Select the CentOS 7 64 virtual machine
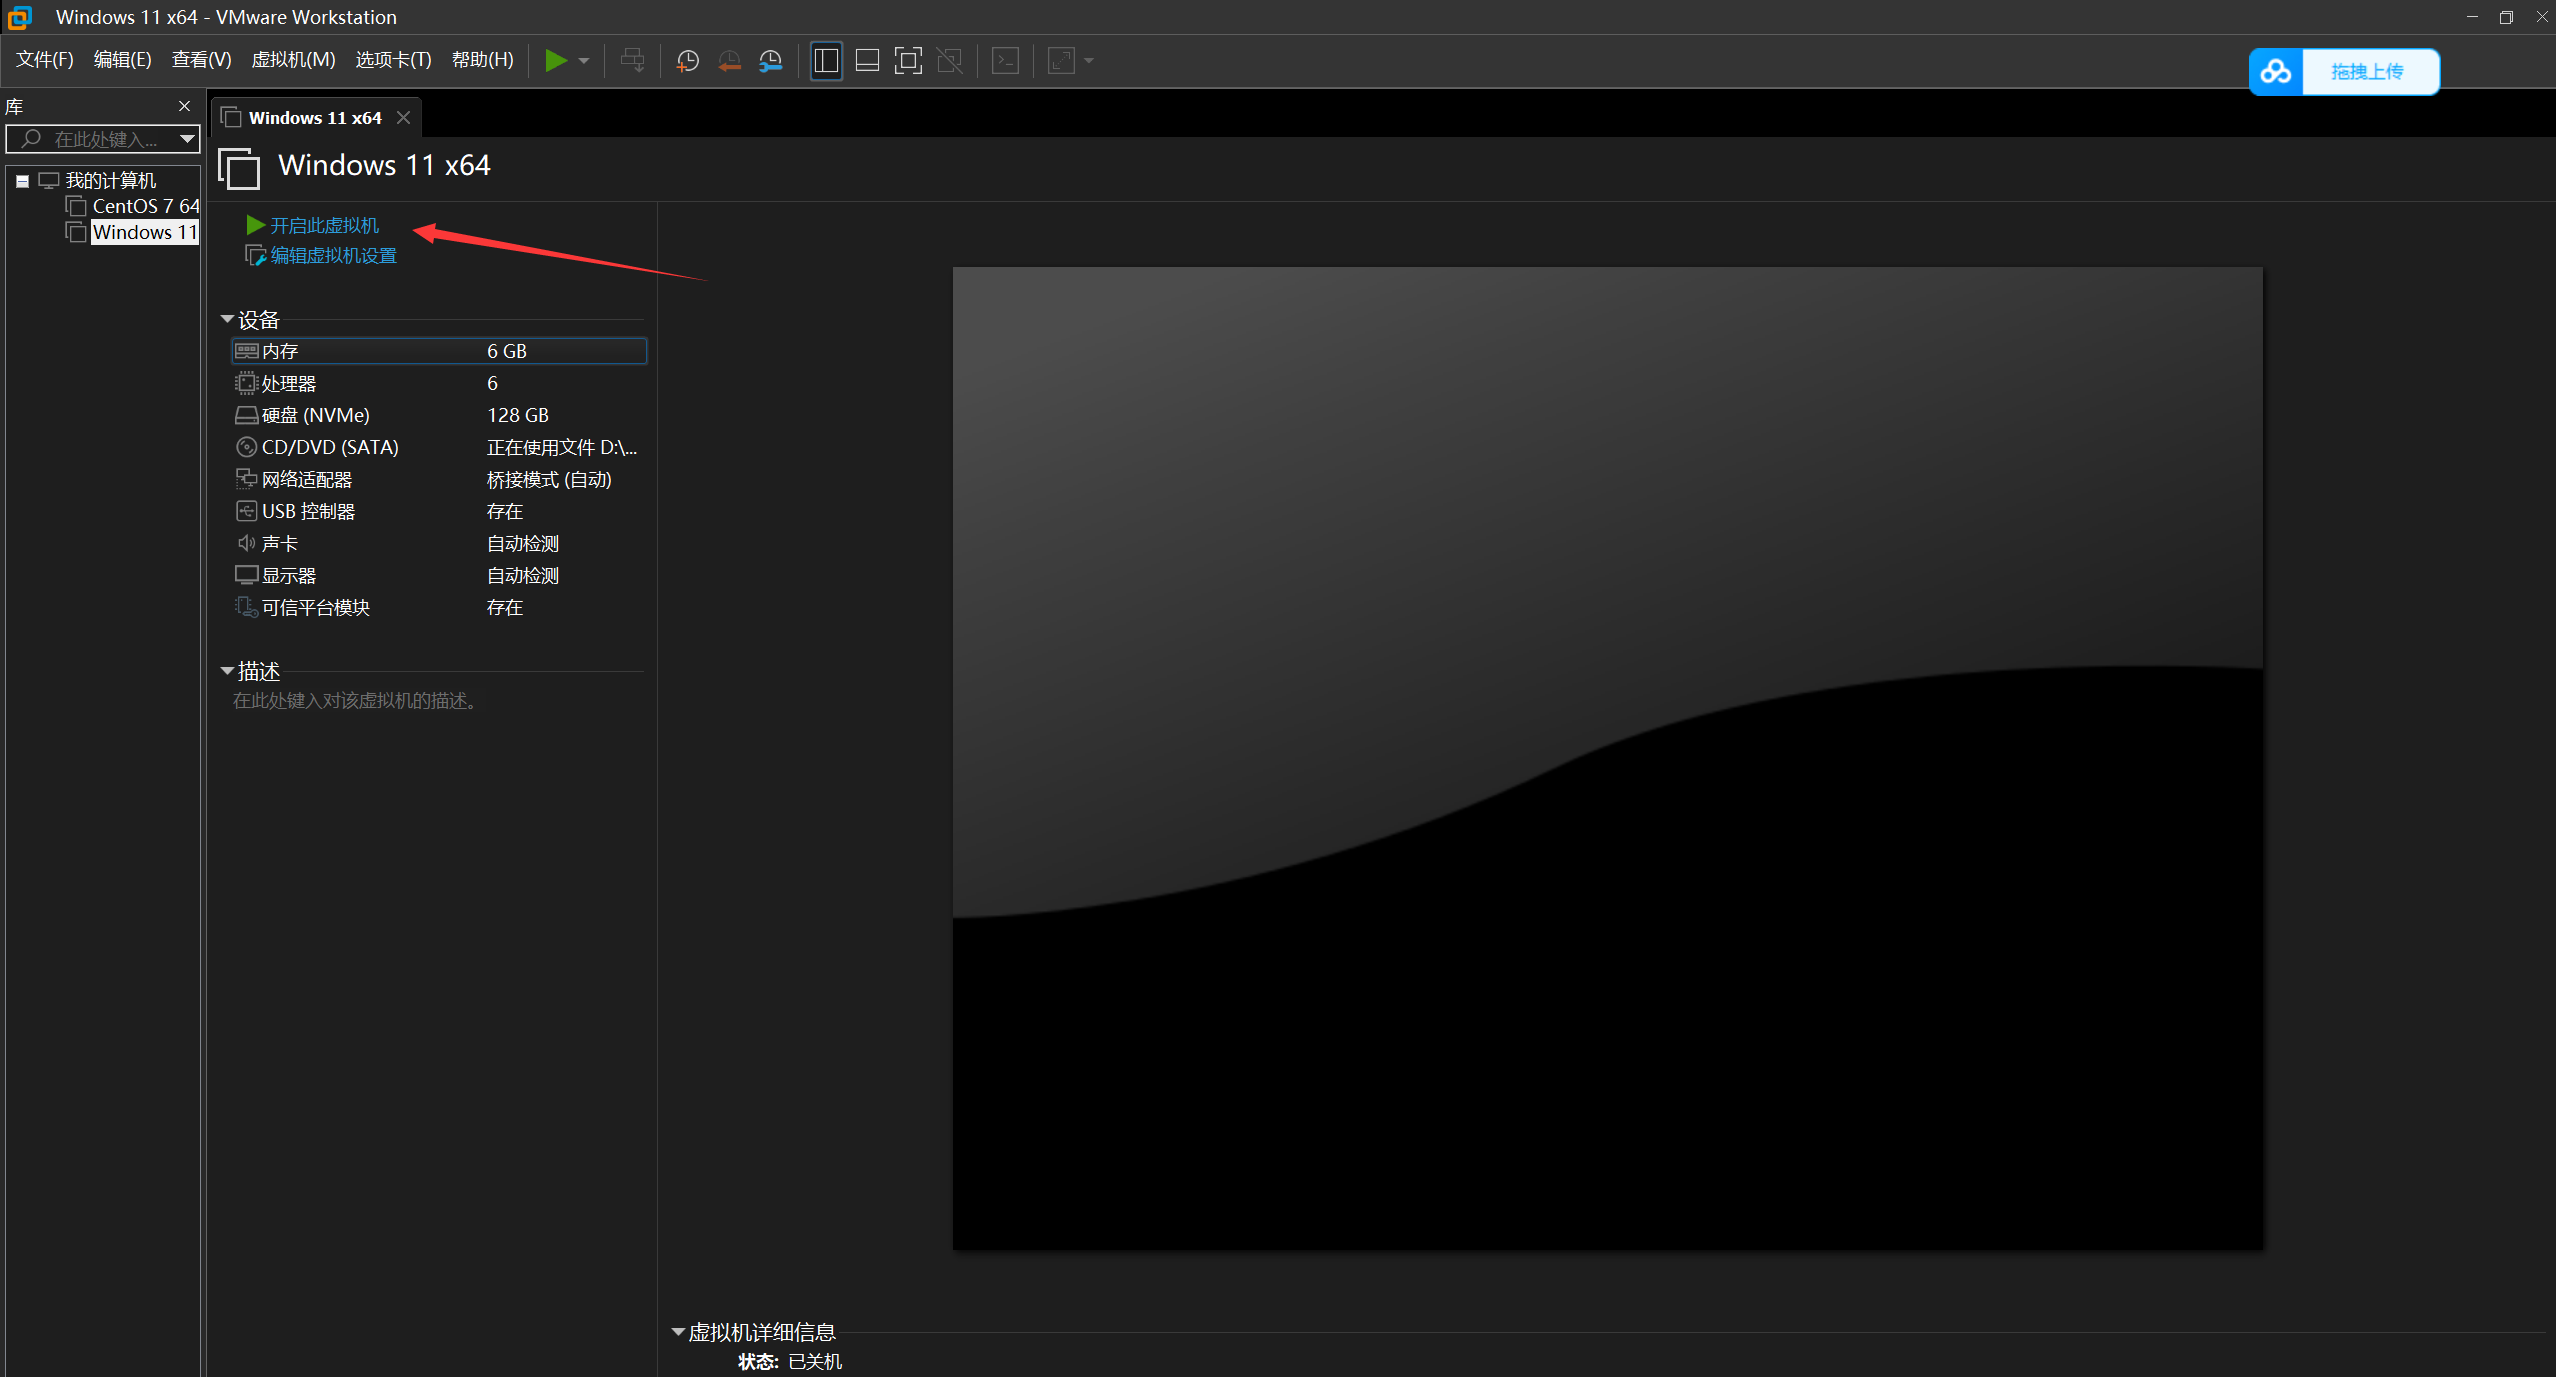 pos(145,206)
